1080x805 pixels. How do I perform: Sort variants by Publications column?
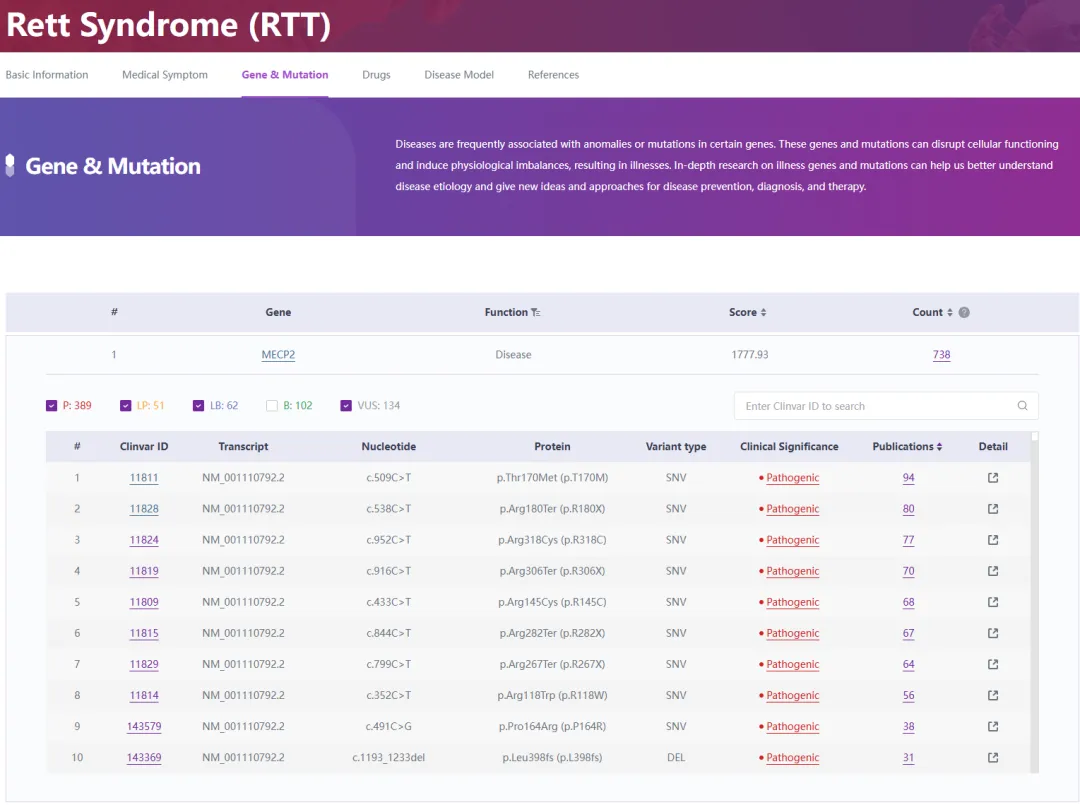(940, 447)
